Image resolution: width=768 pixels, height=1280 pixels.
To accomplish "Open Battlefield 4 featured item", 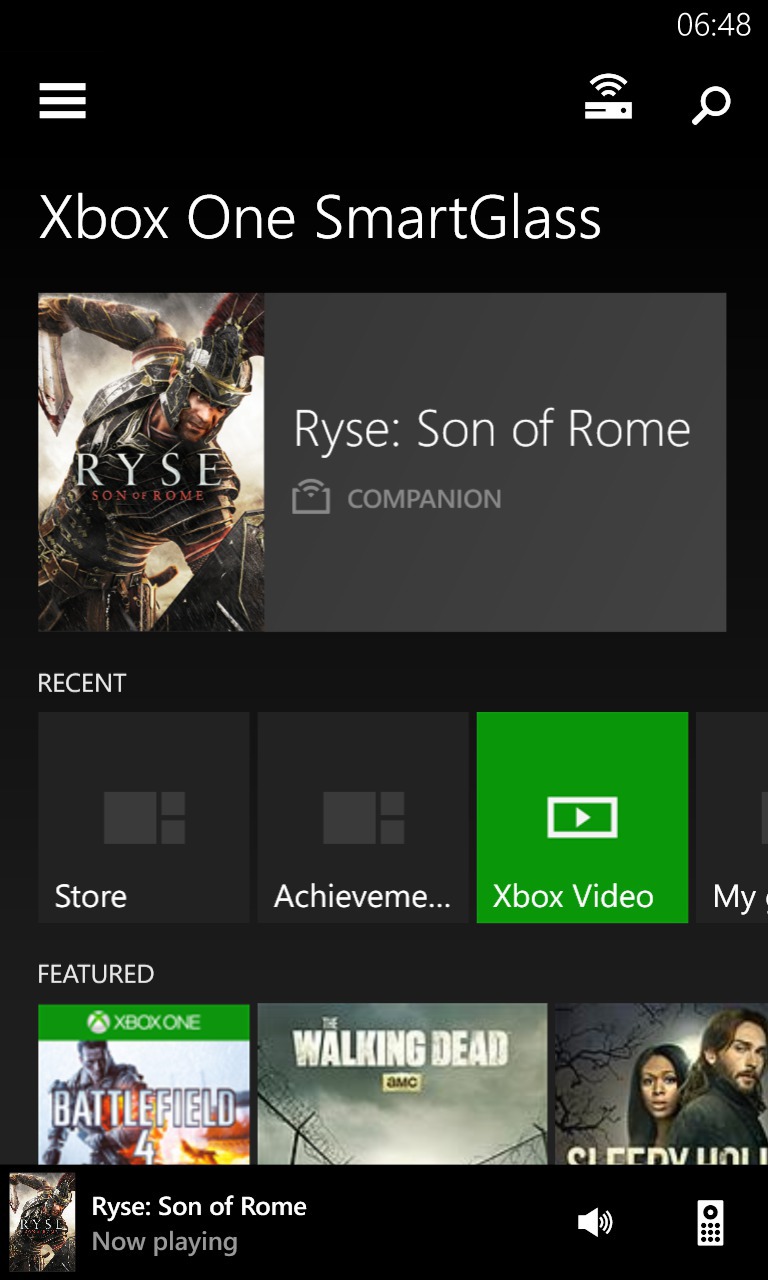I will point(143,1085).
